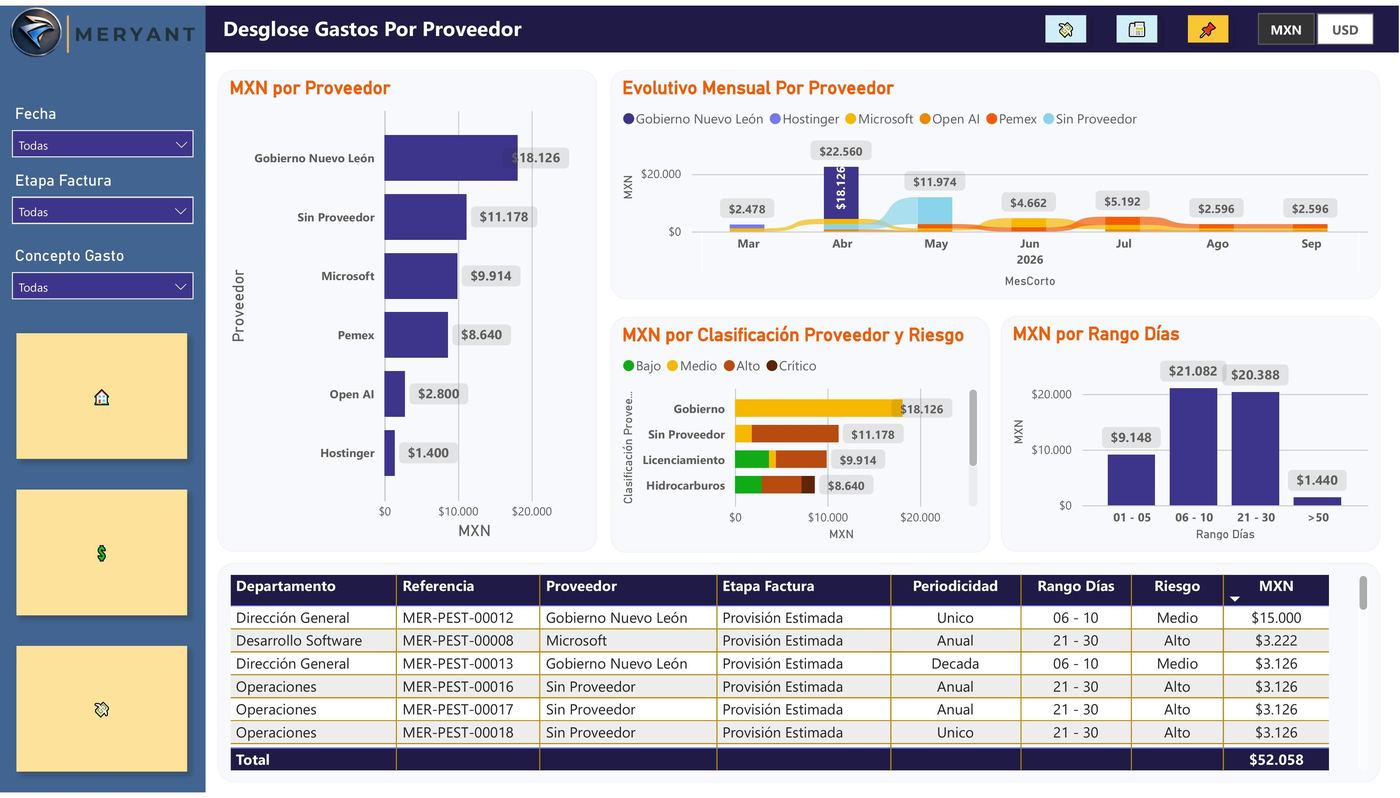Click the Microsoft legend marker
The image size is (1400, 798).
(851, 119)
